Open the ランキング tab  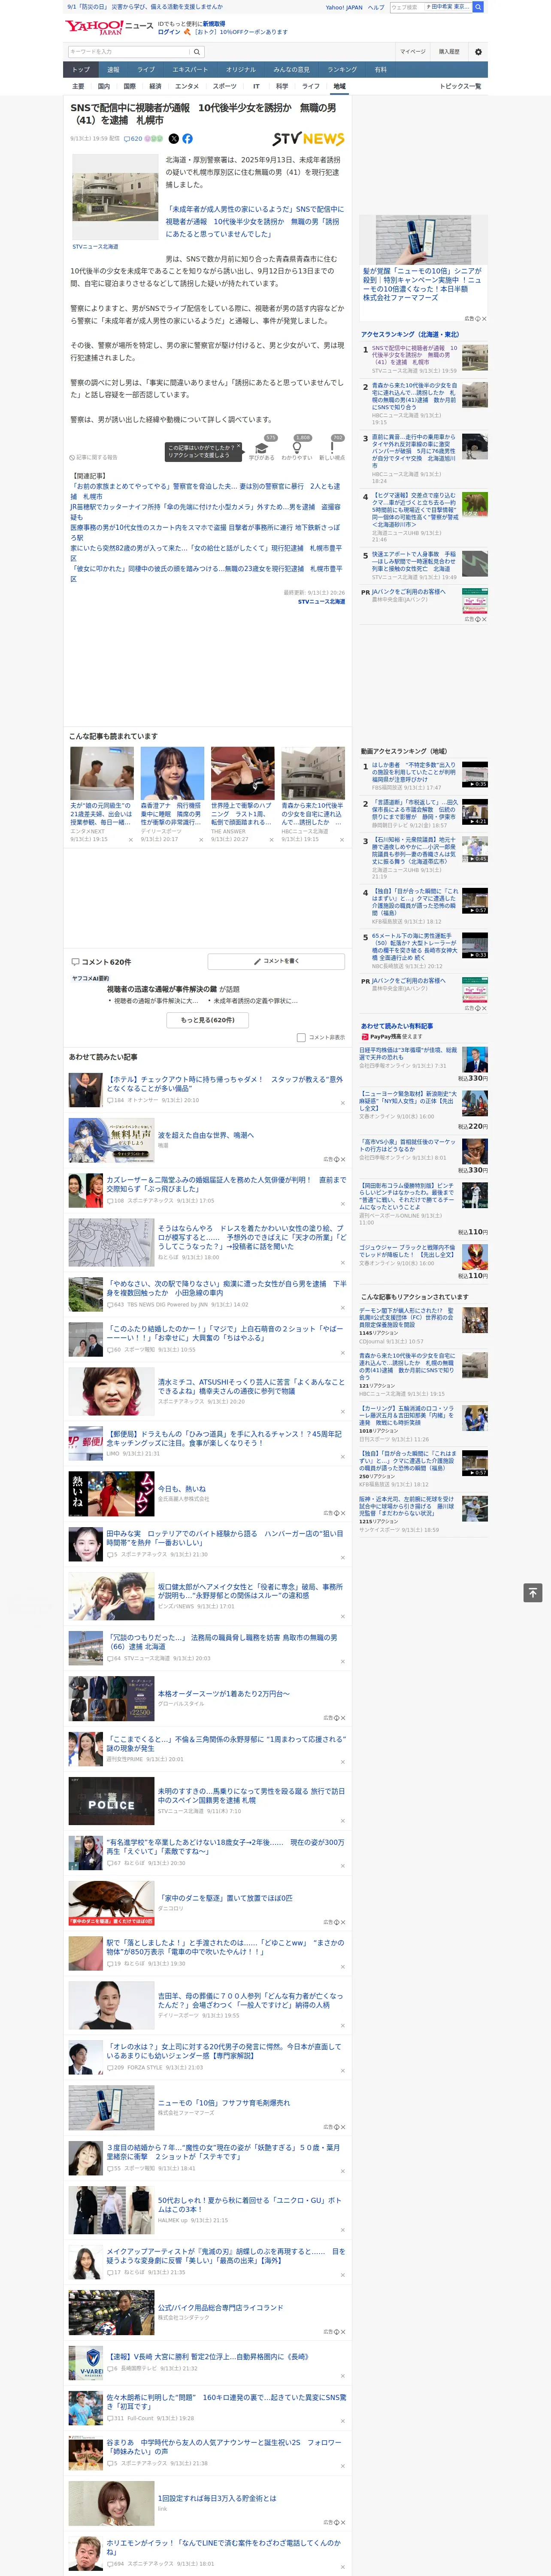point(342,70)
